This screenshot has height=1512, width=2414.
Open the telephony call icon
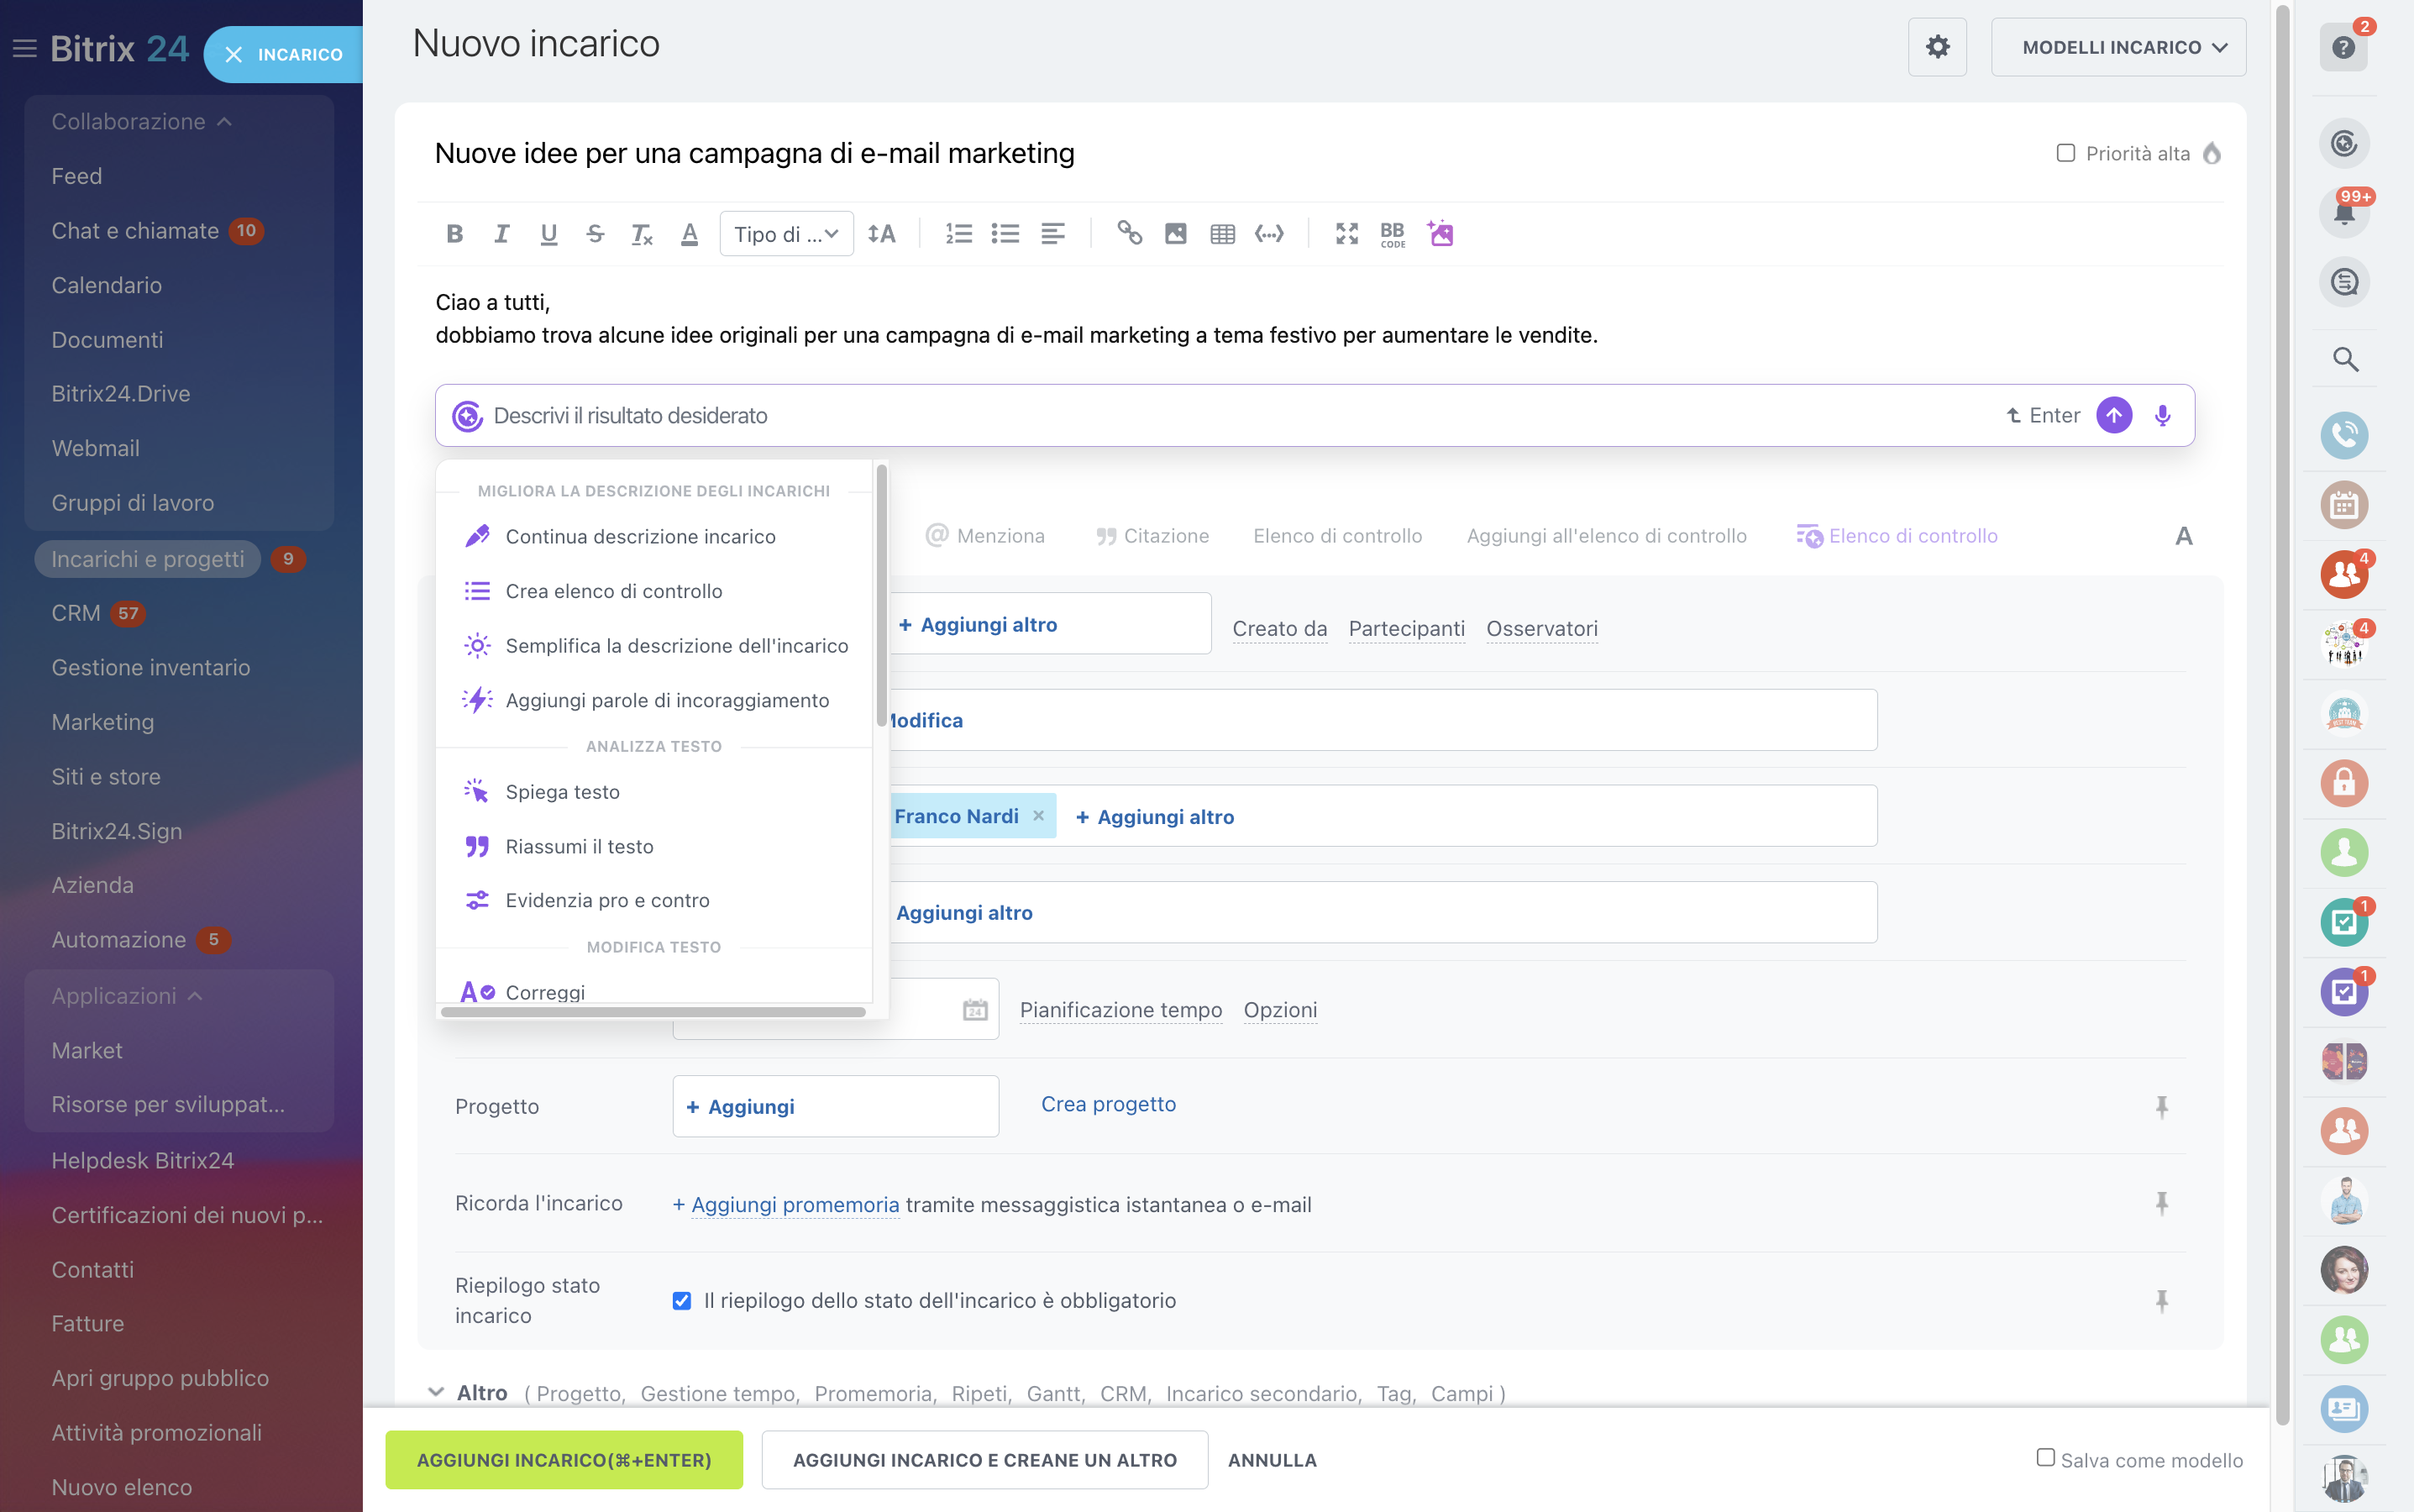tap(2343, 435)
